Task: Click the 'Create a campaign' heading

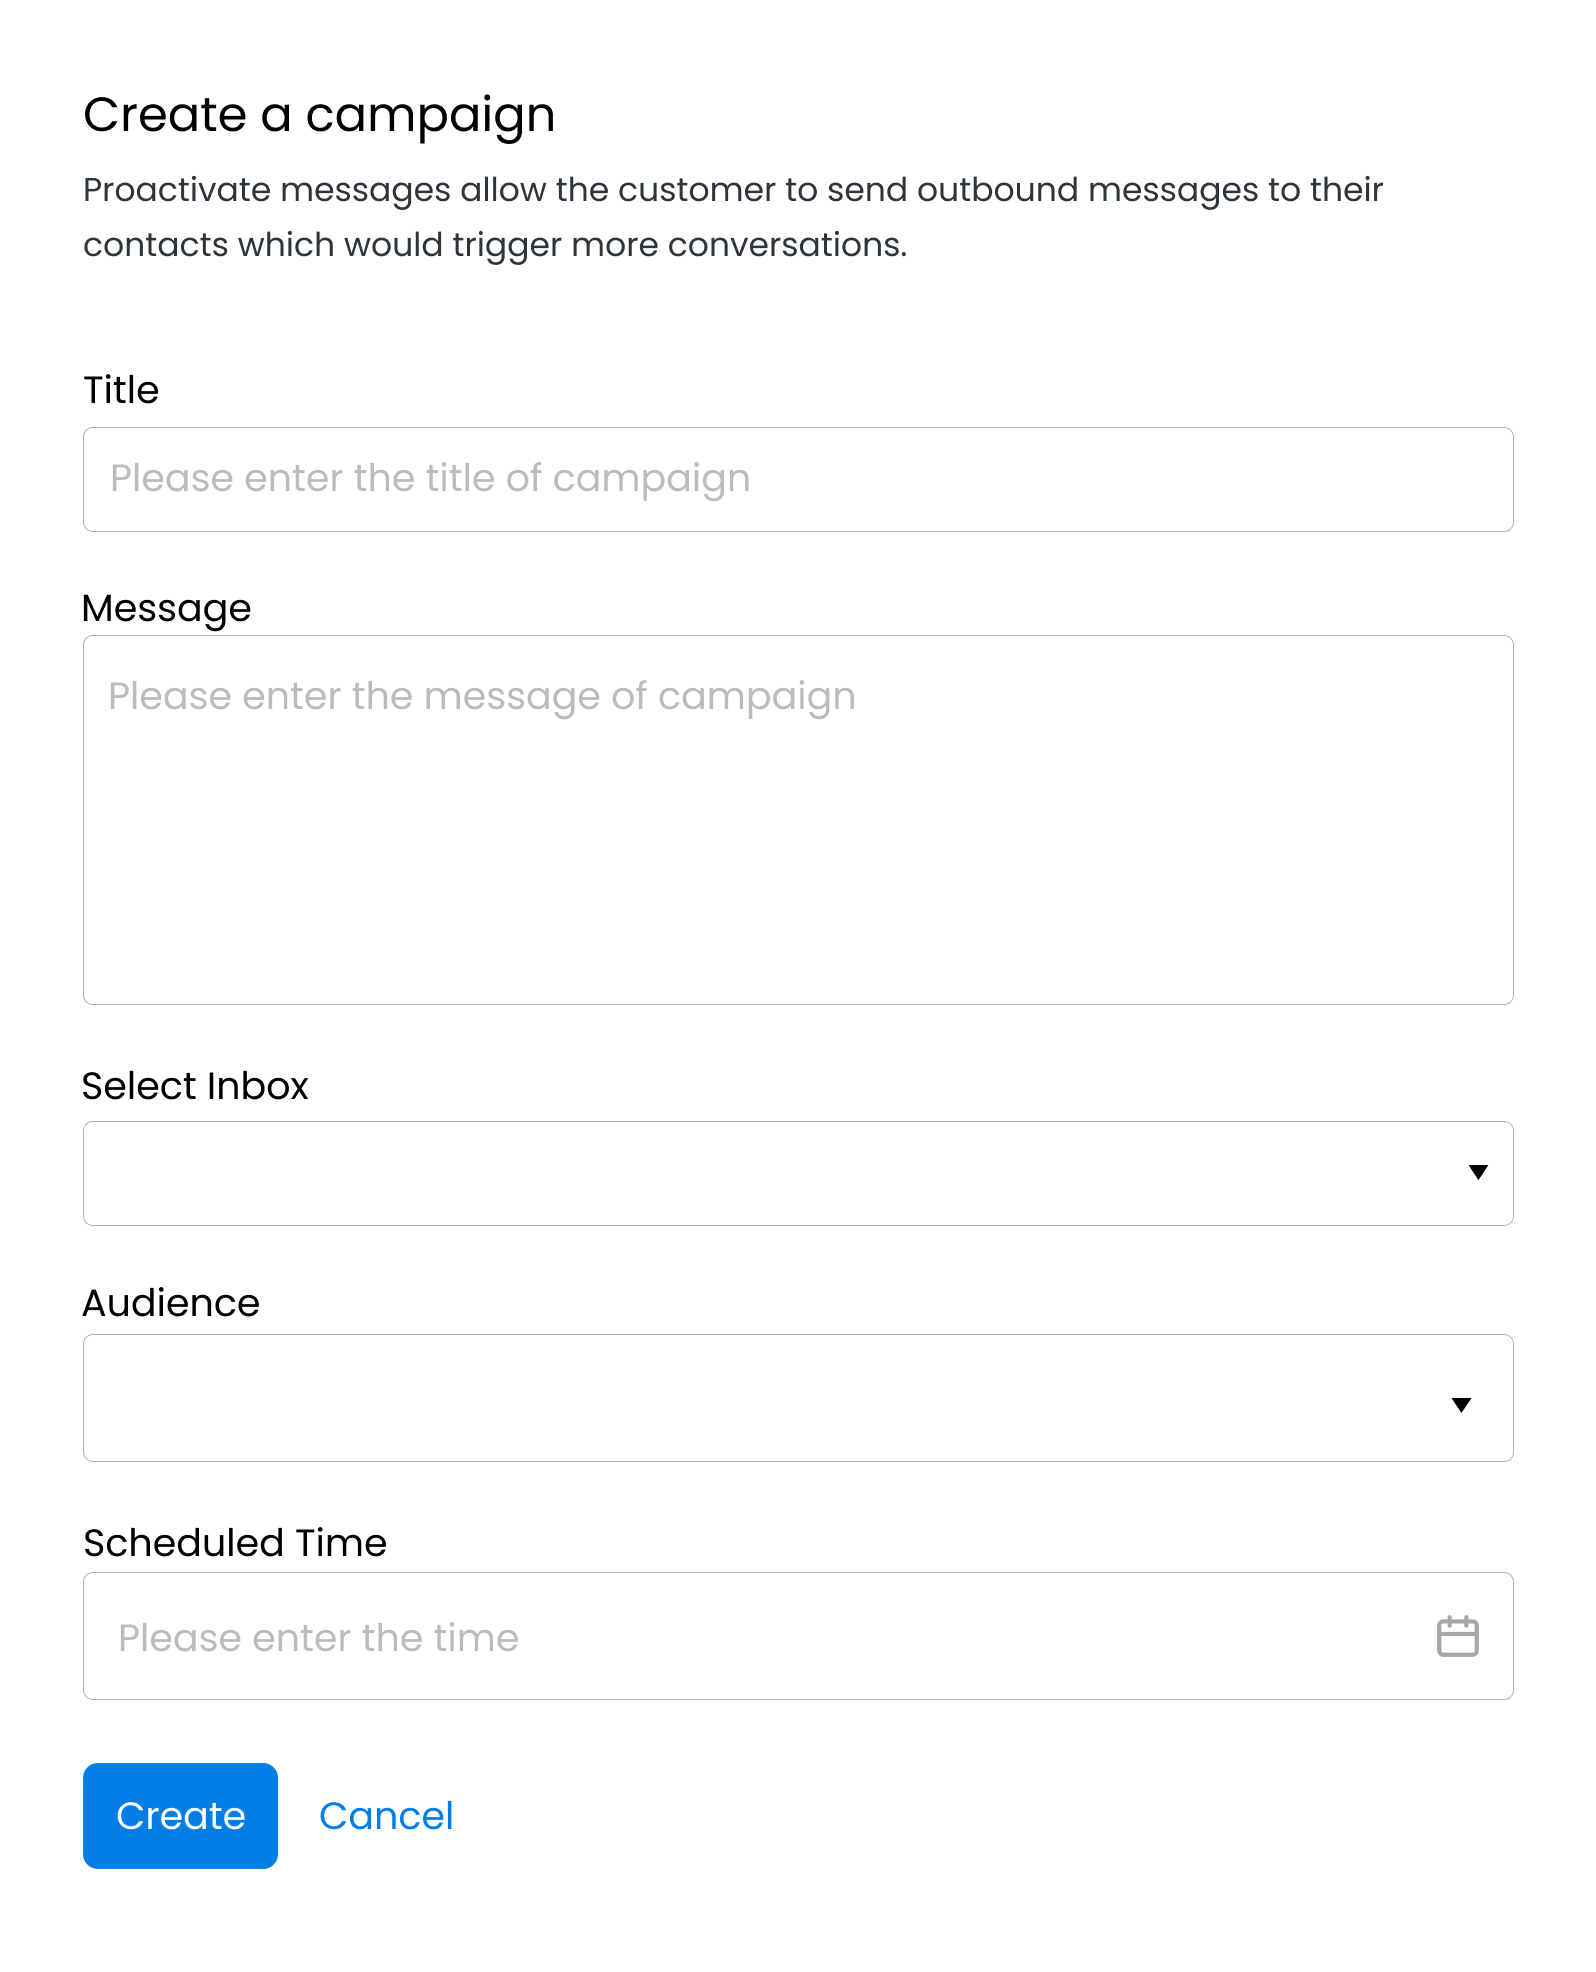Action: (319, 115)
